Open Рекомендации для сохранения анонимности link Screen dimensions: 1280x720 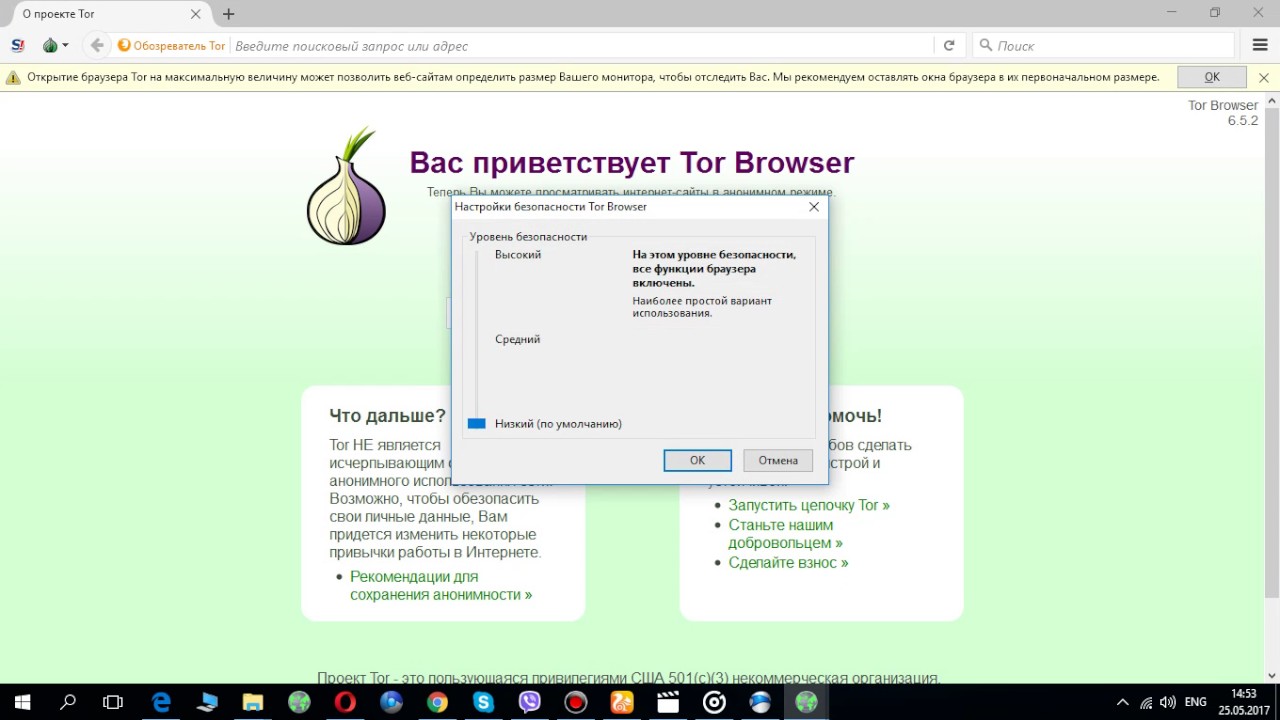tap(441, 586)
